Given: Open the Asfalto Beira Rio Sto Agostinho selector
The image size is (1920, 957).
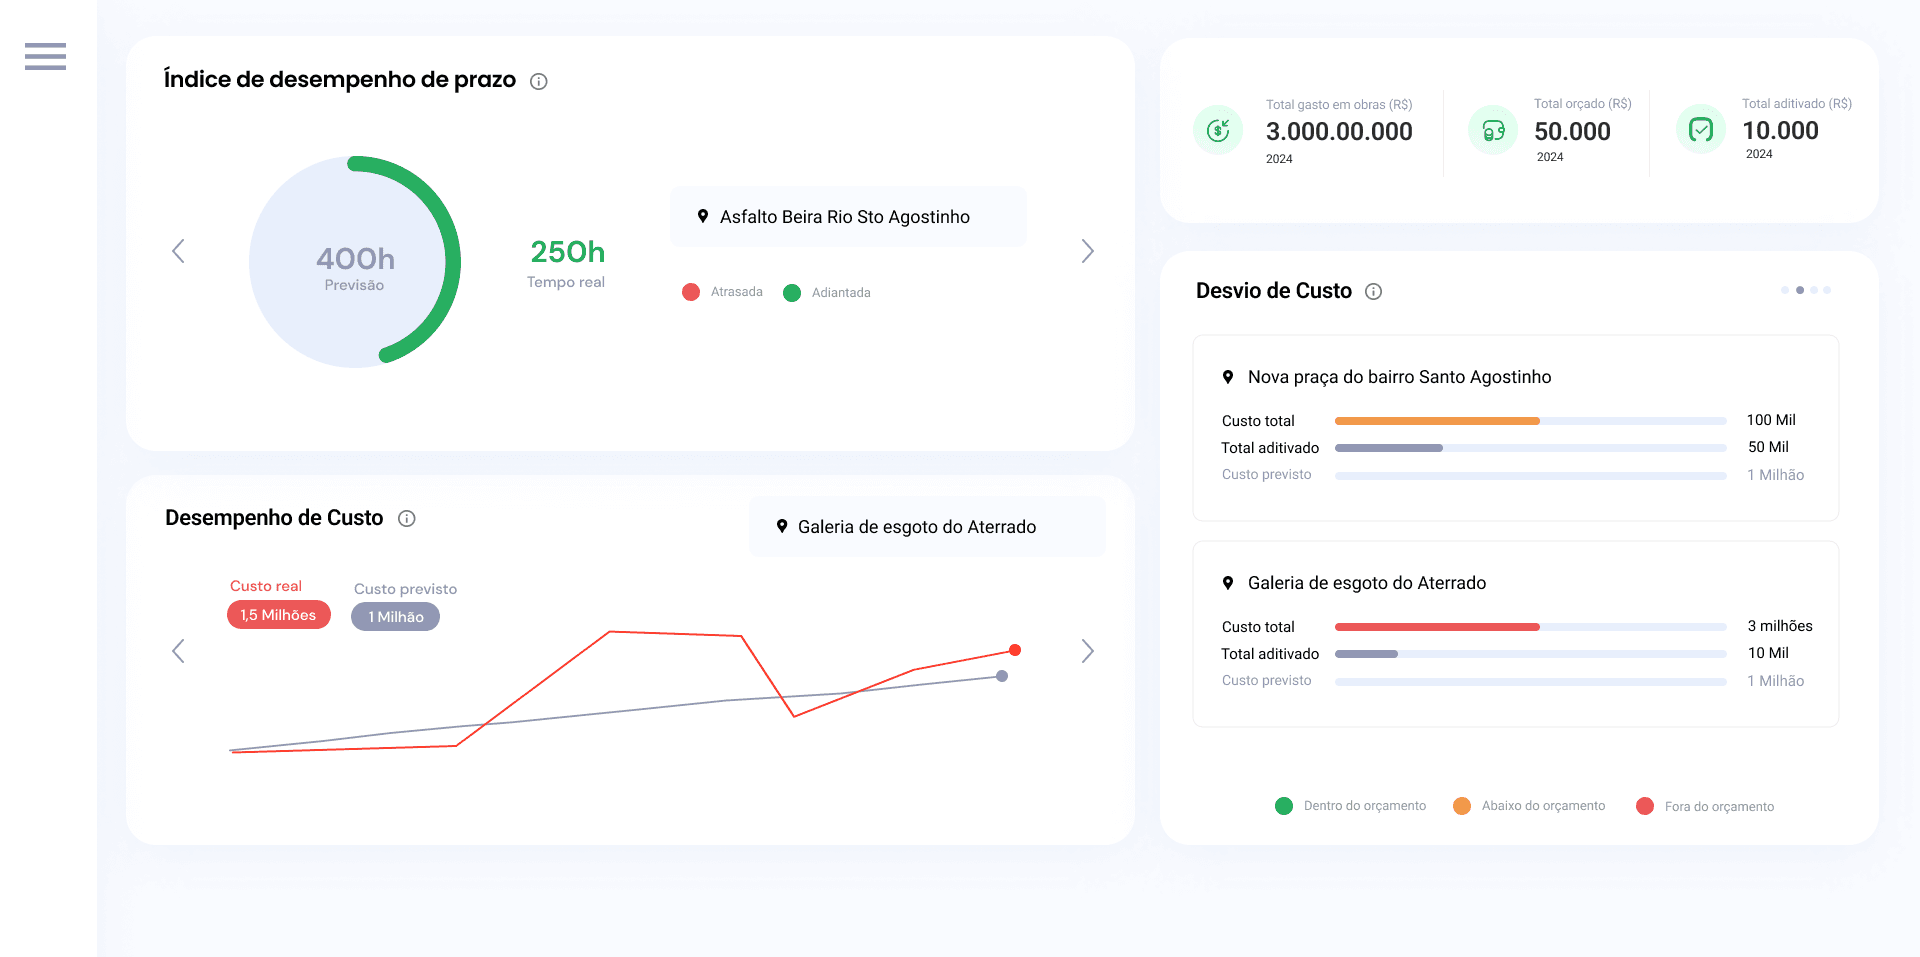Looking at the screenshot, I should [848, 216].
